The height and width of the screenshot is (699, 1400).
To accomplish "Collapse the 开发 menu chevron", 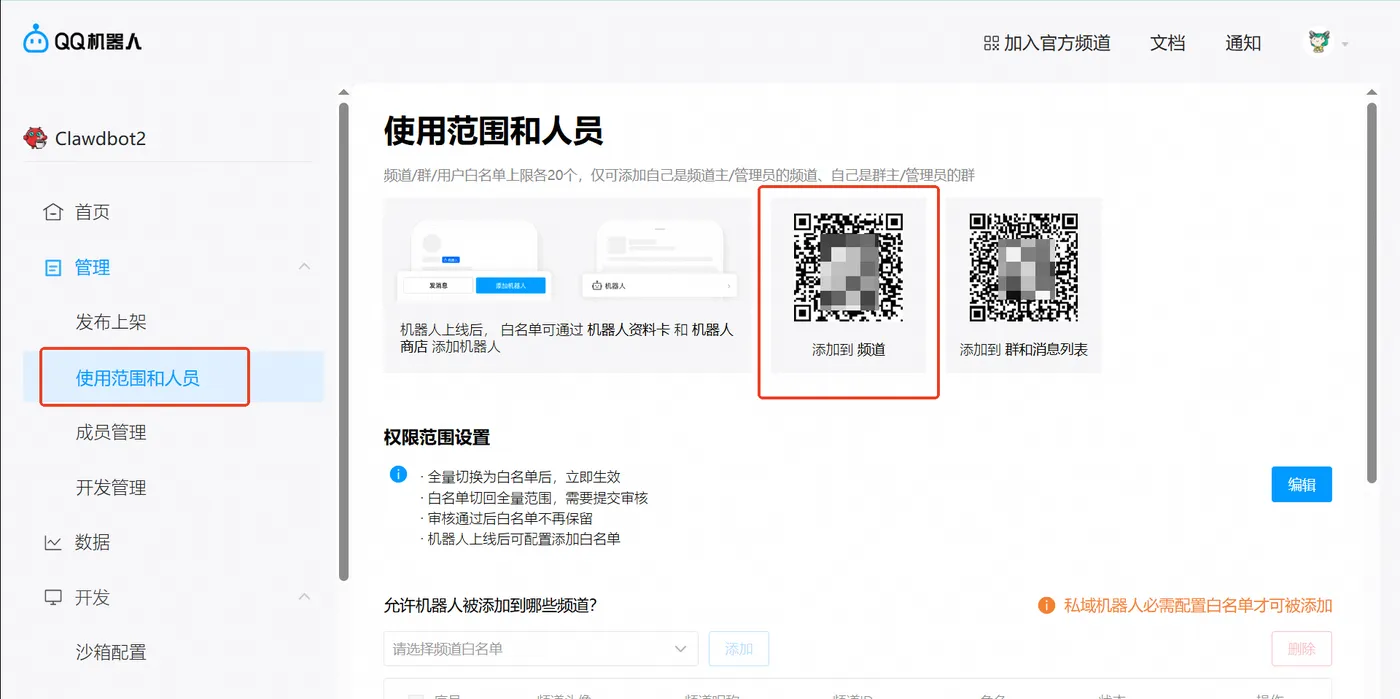I will pyautogui.click(x=305, y=597).
